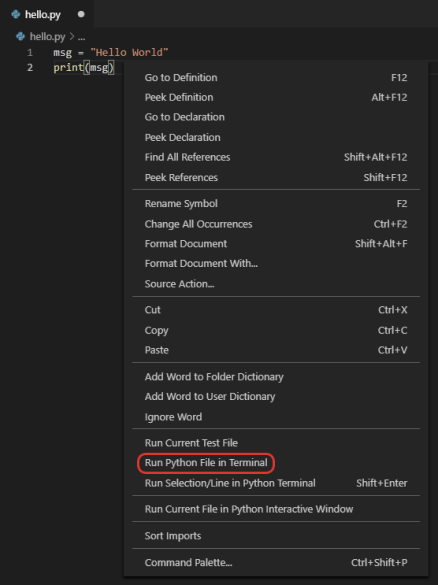Choose Copy from the context menu
The height and width of the screenshot is (585, 438).
coord(276,330)
